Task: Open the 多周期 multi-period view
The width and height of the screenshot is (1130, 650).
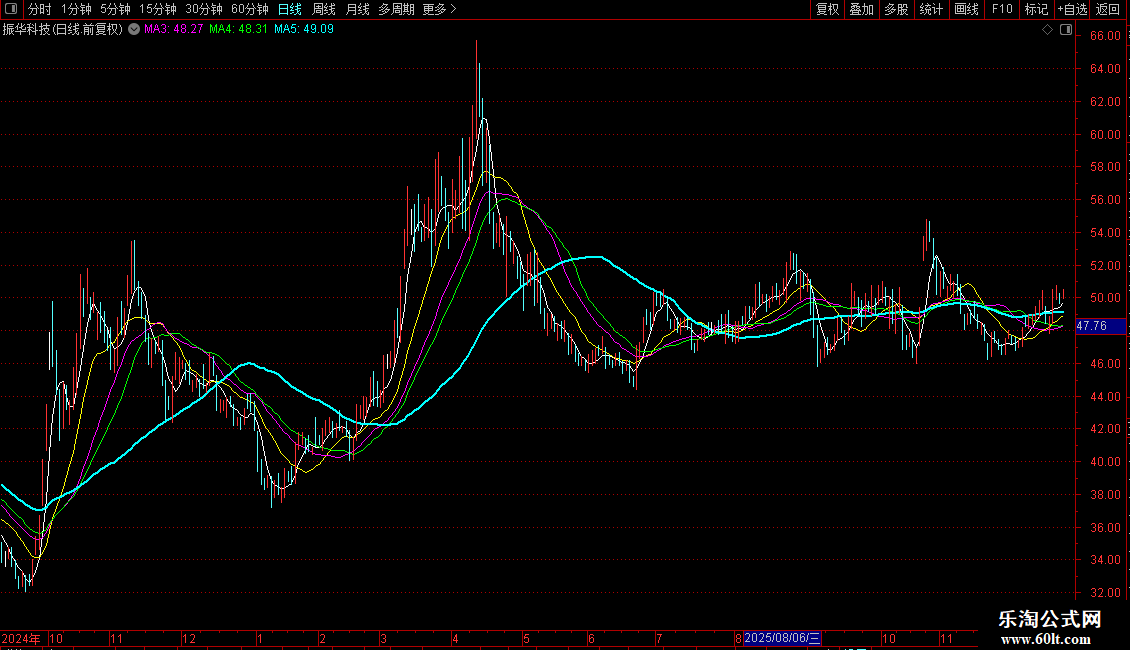Action: pos(396,9)
